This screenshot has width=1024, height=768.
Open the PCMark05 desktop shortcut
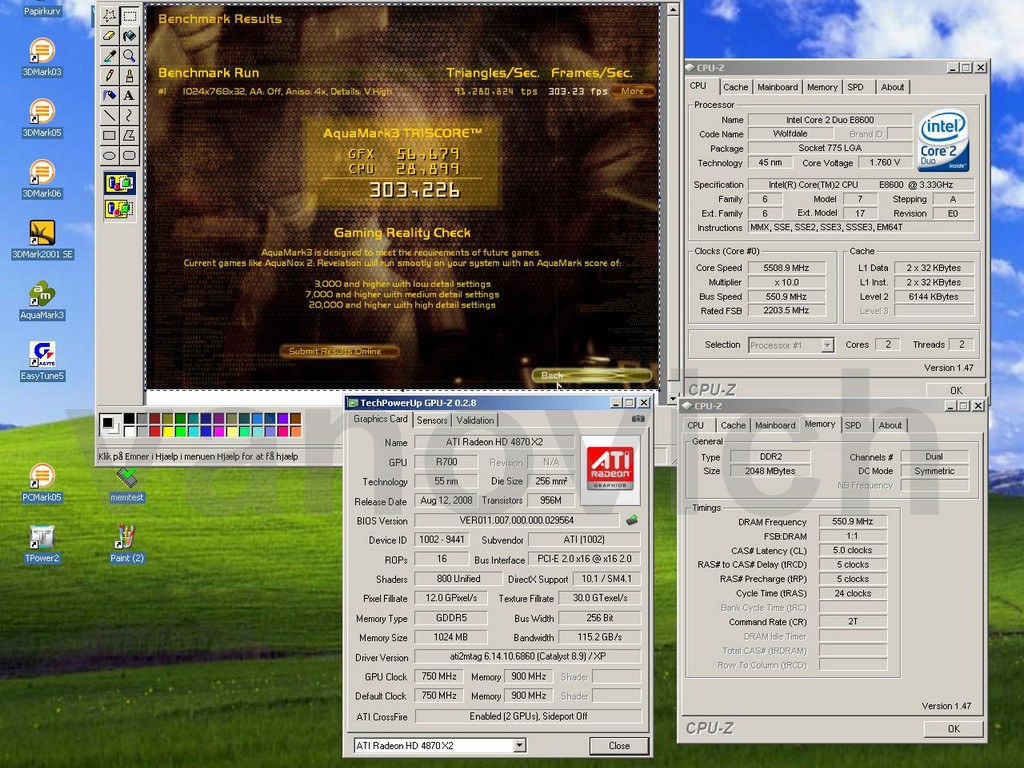42,483
